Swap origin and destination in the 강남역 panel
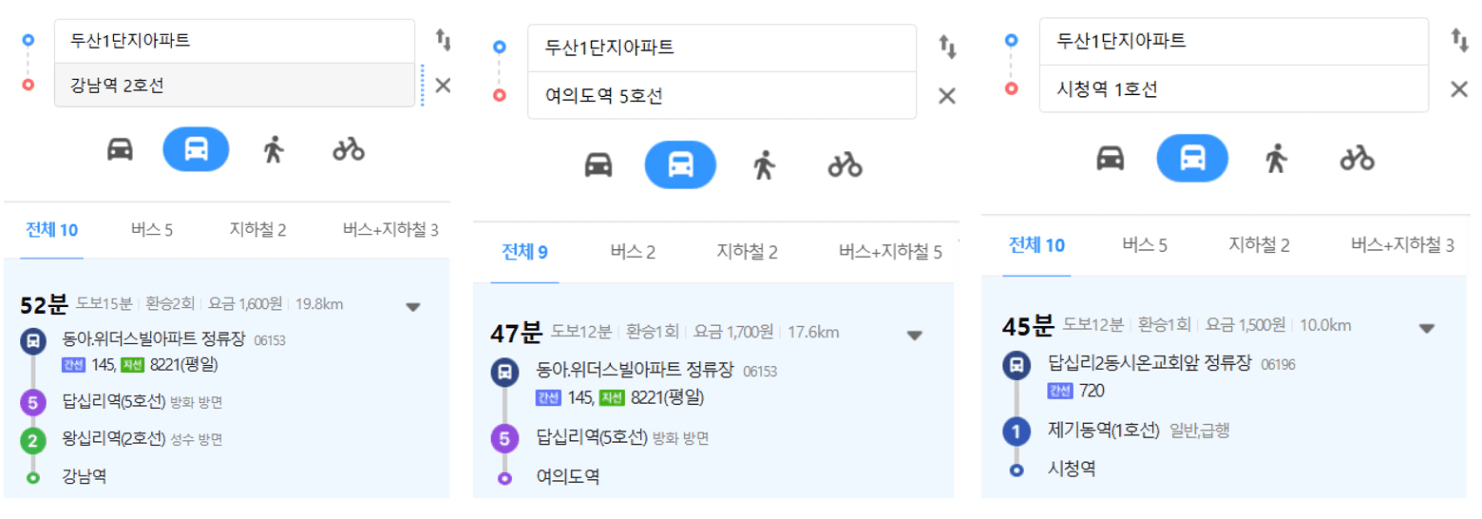The width and height of the screenshot is (1482, 519). (443, 40)
